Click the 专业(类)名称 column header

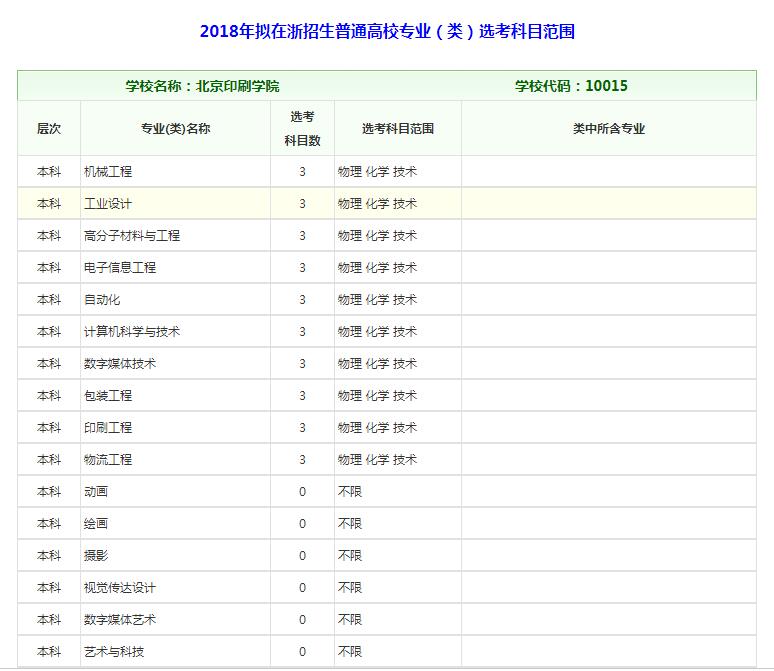tap(176, 129)
